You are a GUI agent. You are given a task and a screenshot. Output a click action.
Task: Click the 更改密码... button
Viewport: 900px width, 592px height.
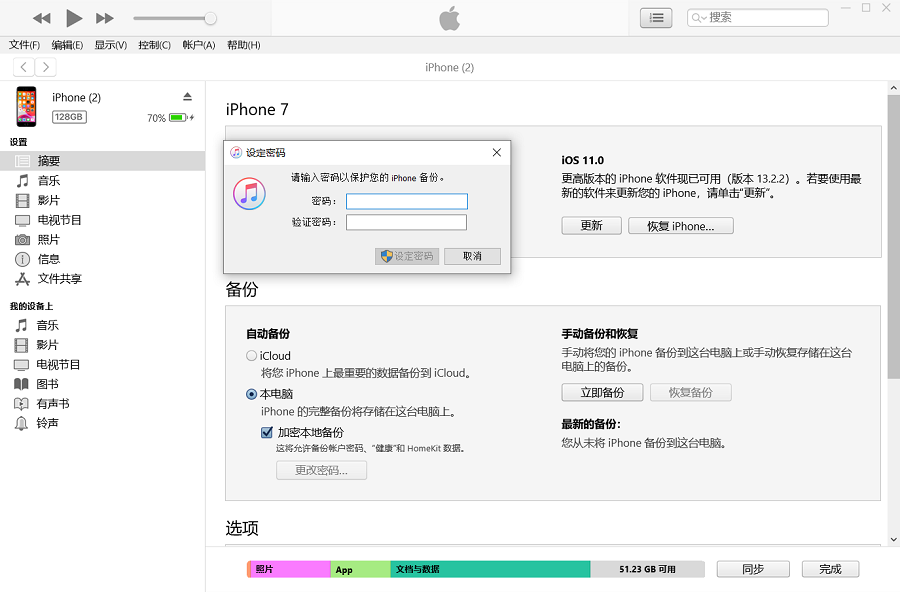(321, 470)
